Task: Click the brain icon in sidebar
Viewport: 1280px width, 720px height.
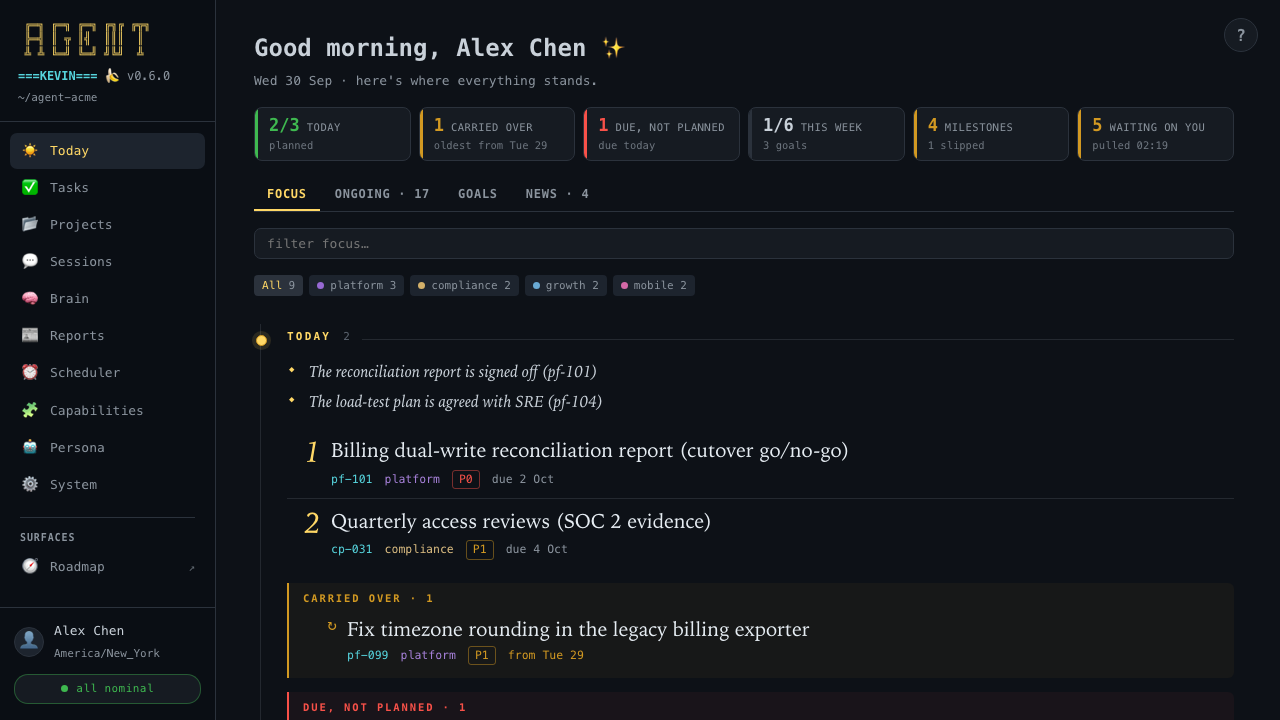Action: pos(30,298)
